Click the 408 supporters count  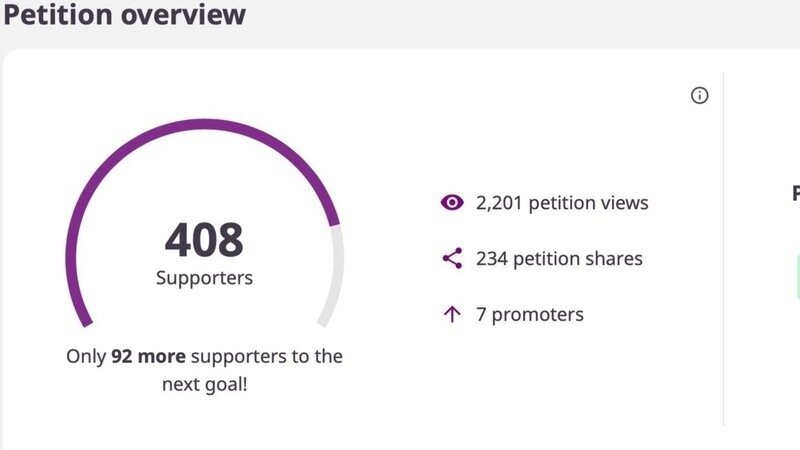[x=204, y=241]
